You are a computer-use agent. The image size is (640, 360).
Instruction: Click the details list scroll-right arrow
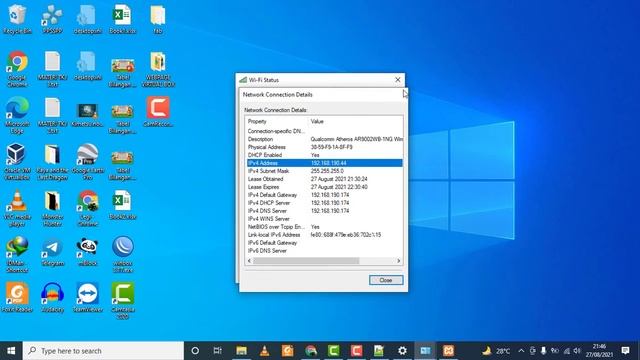[399, 261]
